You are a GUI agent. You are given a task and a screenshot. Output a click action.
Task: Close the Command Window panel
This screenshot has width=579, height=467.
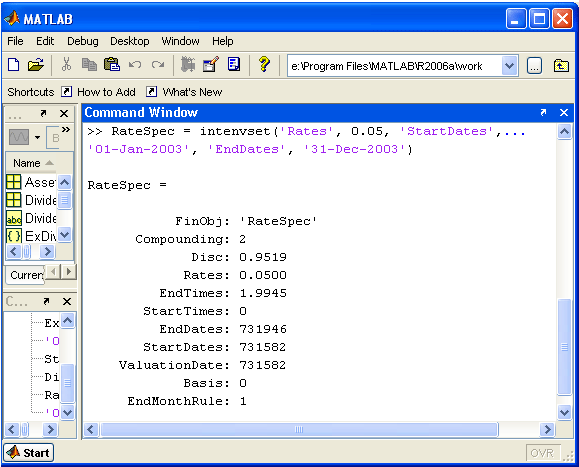click(563, 112)
